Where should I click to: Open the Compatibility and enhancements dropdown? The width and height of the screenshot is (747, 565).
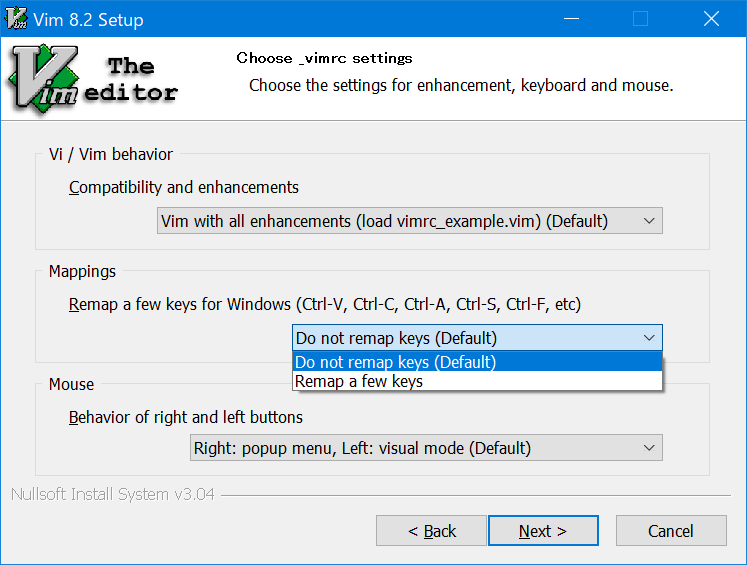410,221
